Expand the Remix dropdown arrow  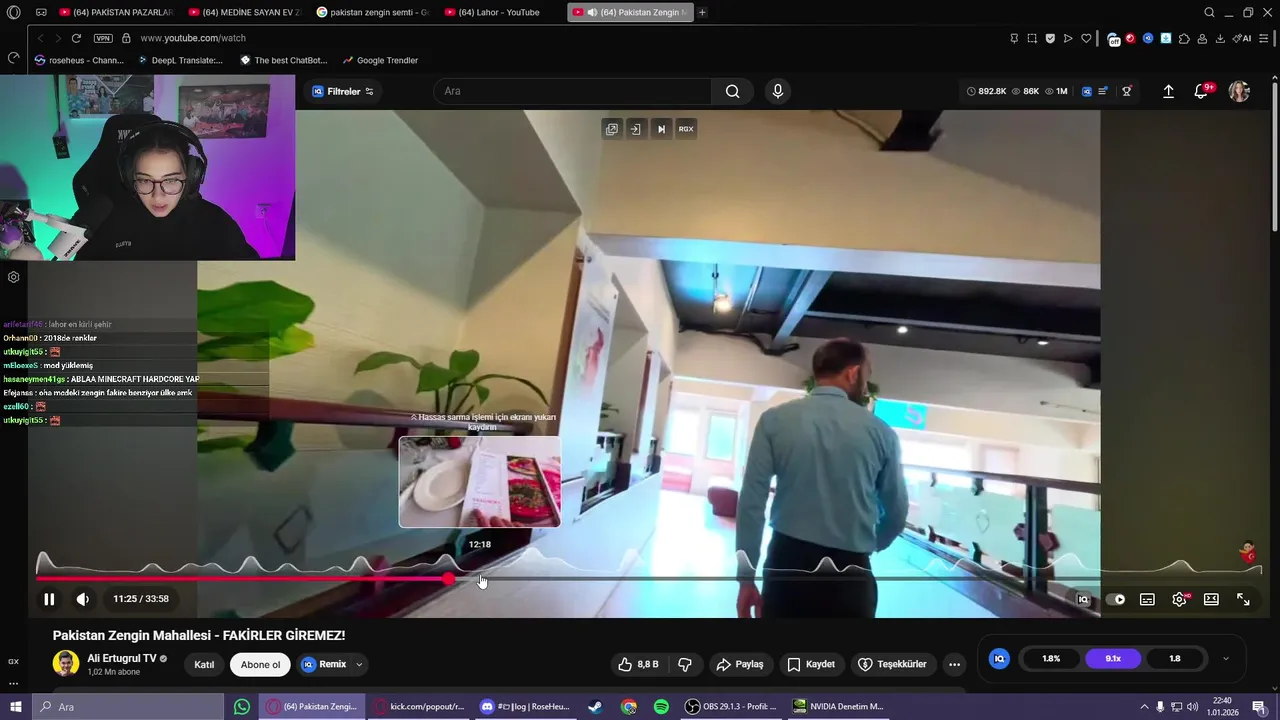(359, 664)
